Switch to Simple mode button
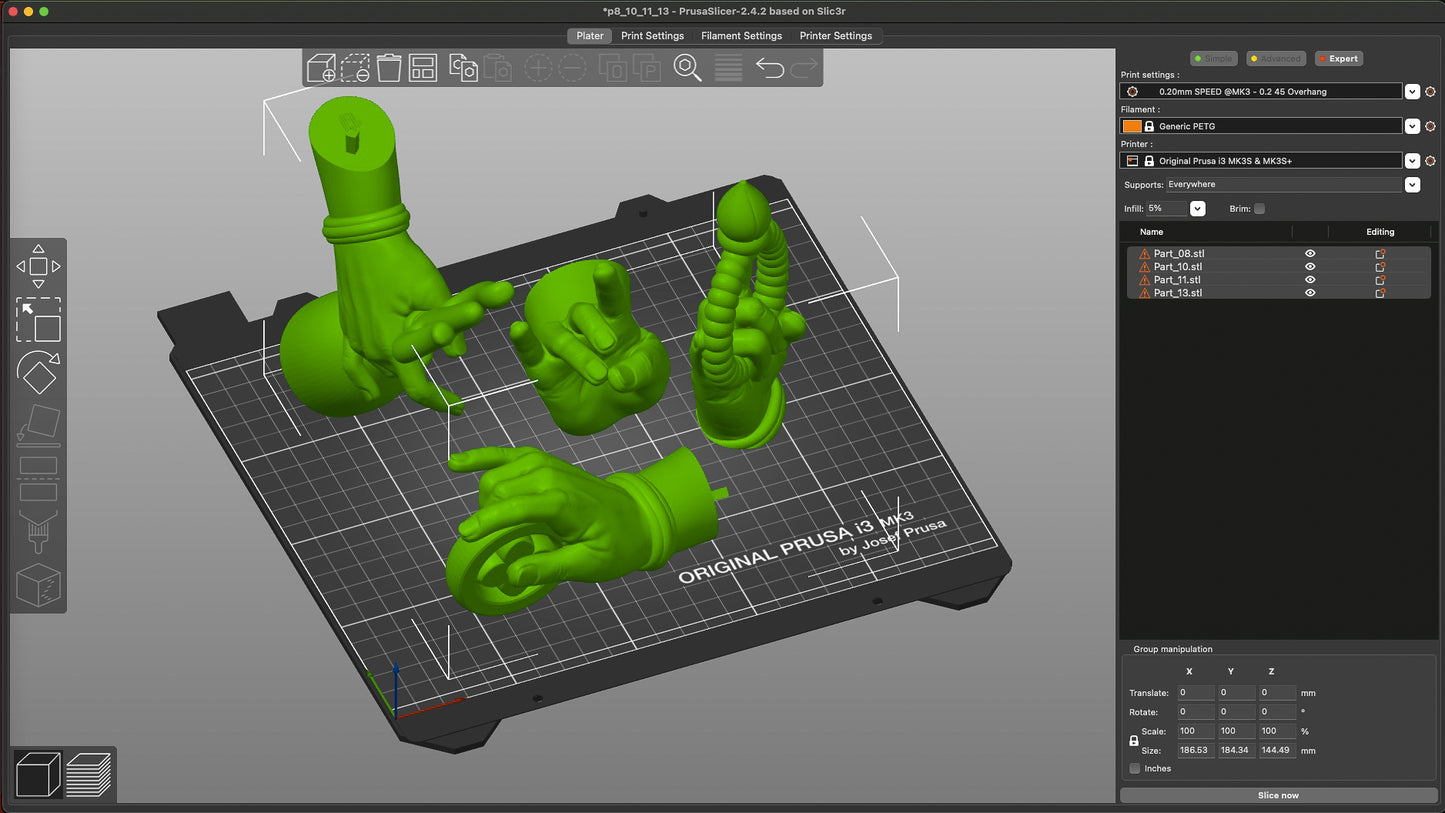Image resolution: width=1445 pixels, height=813 pixels. [1214, 59]
